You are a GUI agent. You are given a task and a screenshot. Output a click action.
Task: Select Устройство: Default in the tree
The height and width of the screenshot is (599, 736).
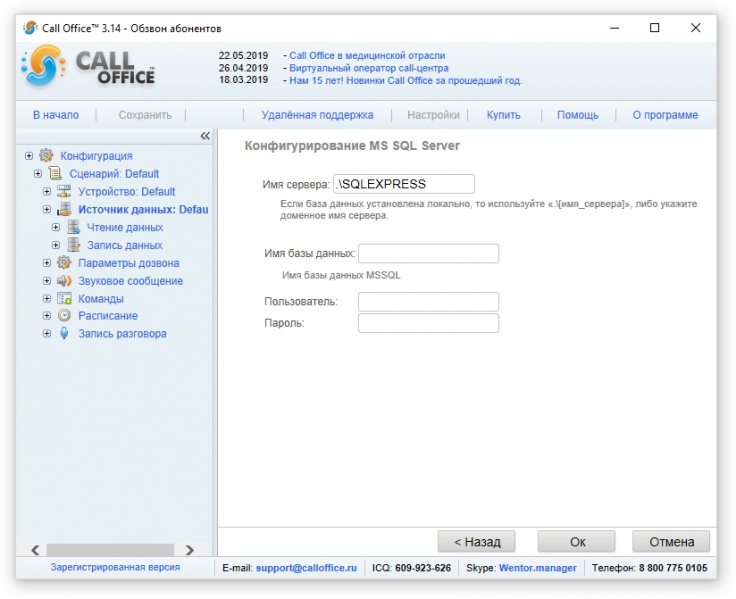[126, 192]
